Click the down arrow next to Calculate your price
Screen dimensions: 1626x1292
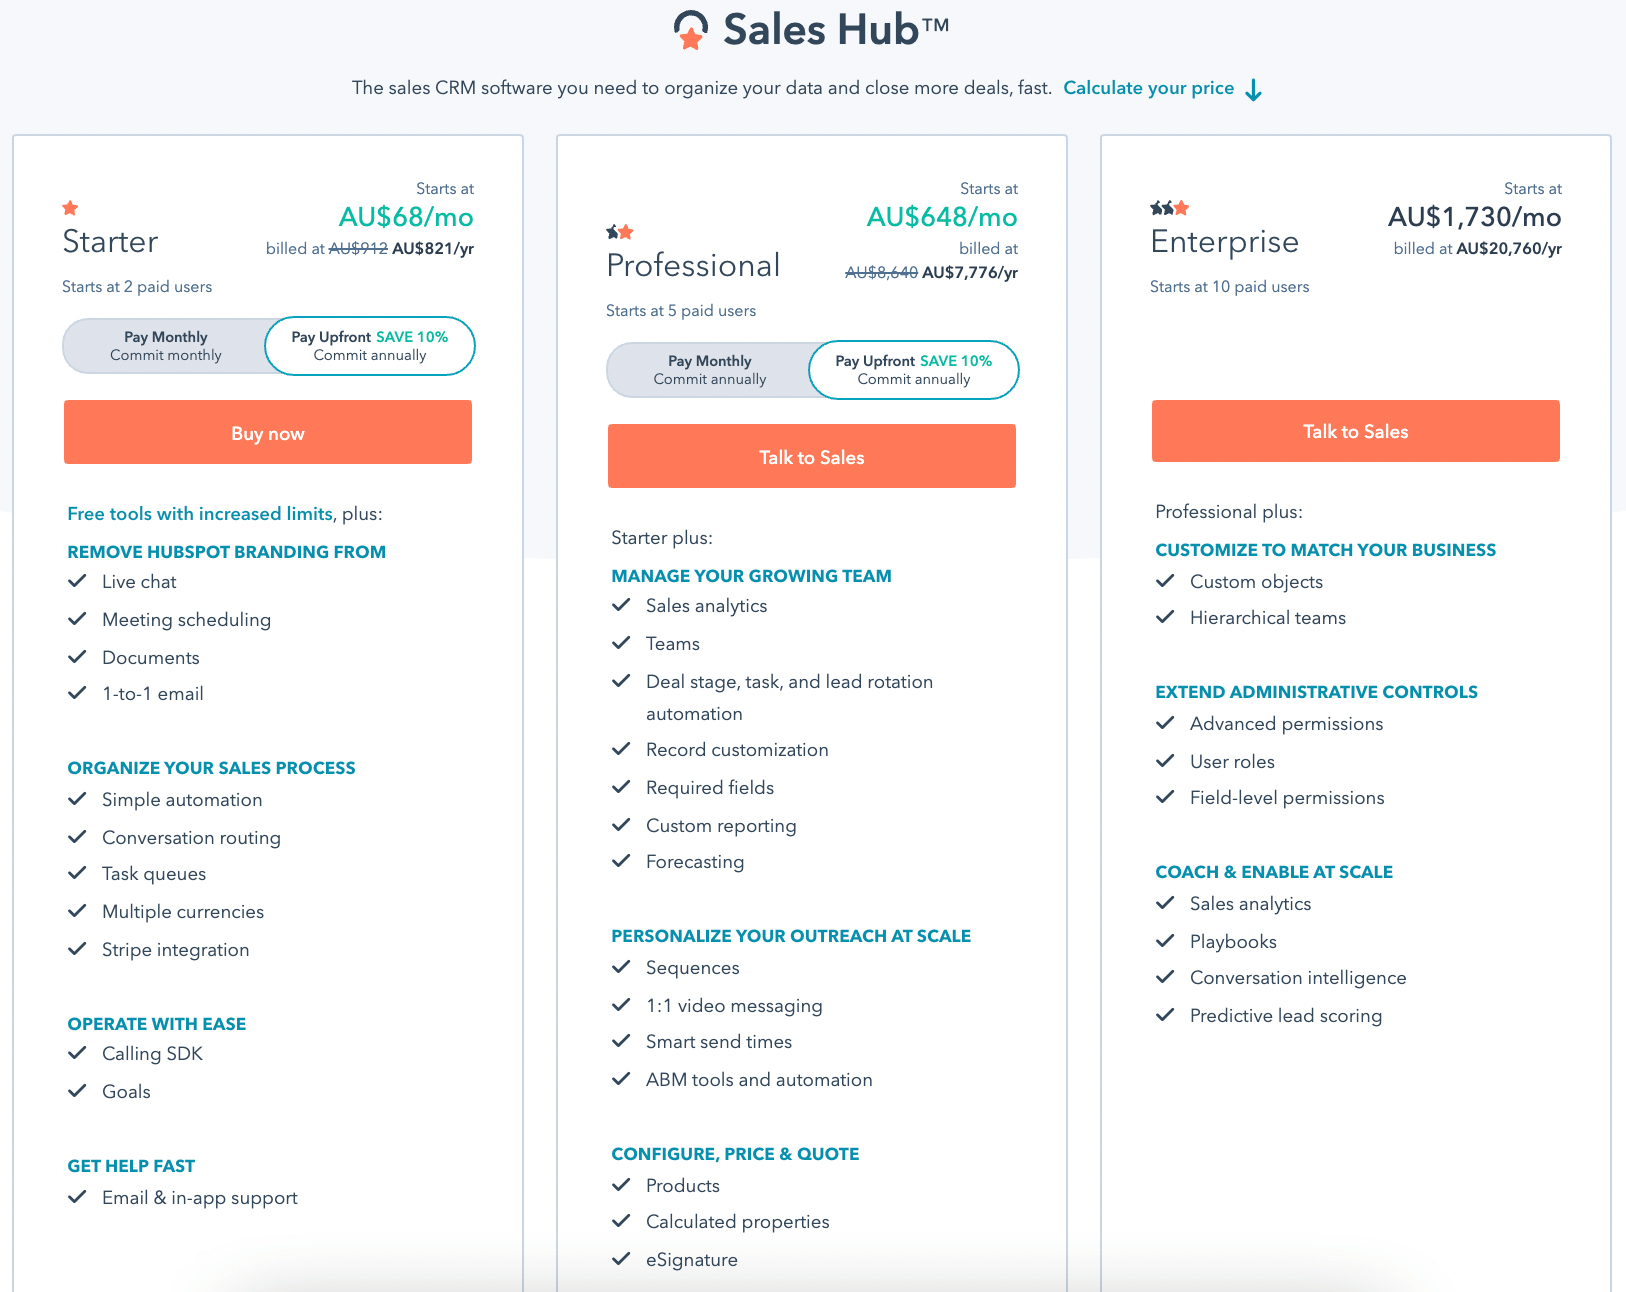[1254, 90]
